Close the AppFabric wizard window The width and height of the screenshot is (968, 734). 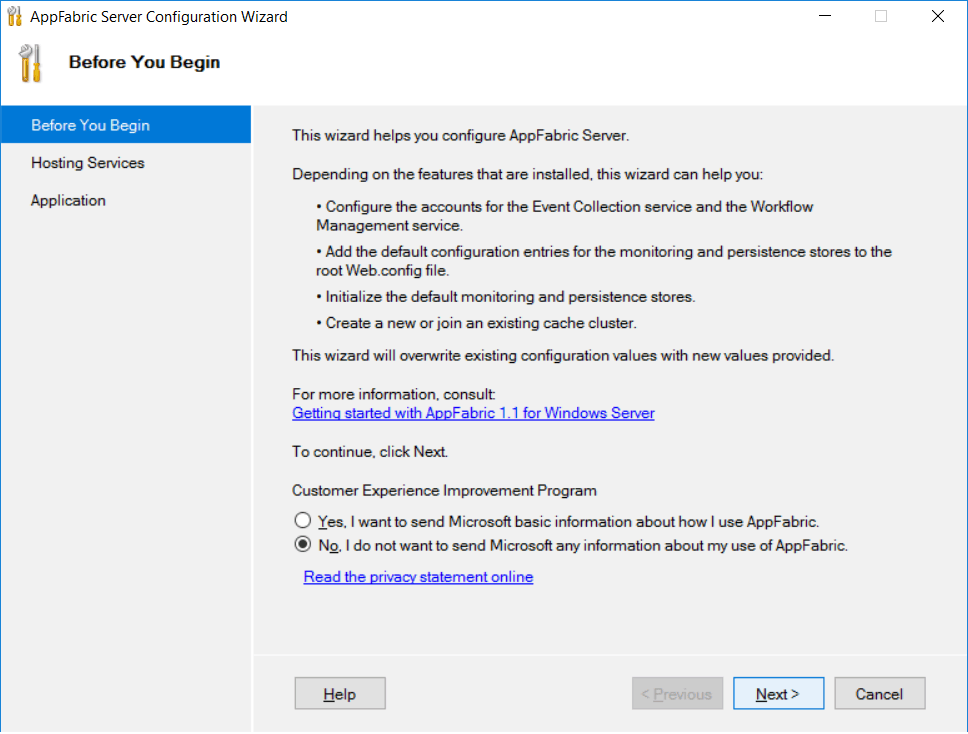[x=938, y=16]
